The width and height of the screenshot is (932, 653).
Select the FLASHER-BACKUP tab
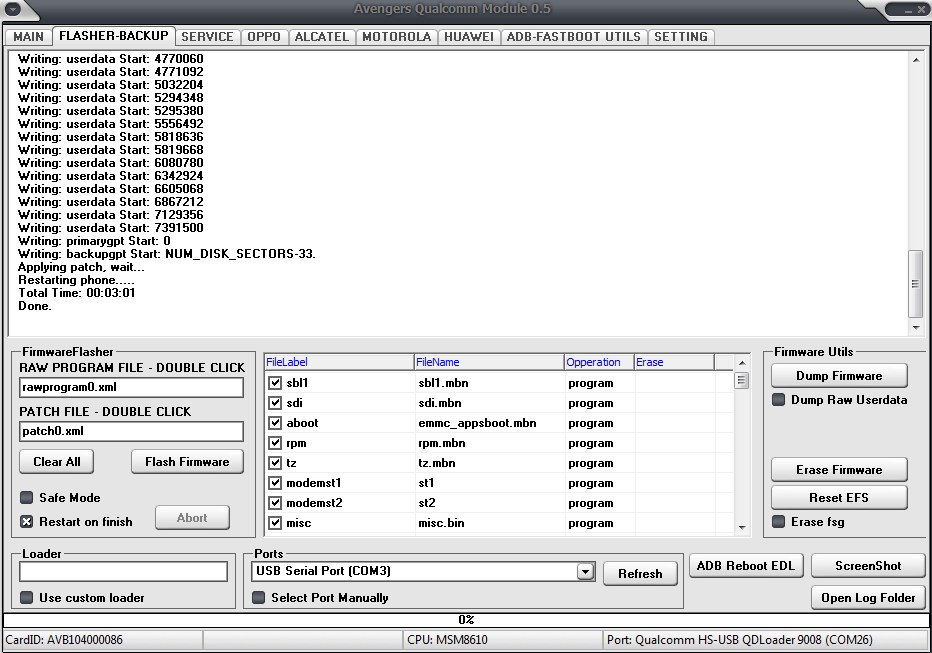114,36
